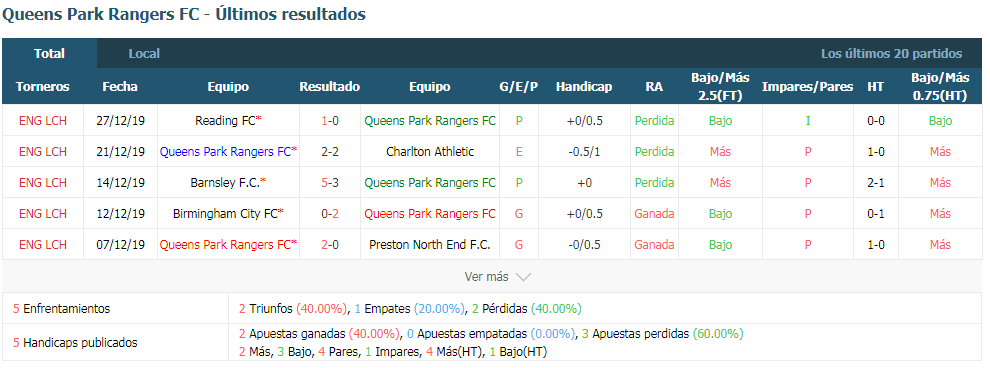Image resolution: width=990 pixels, height=368 pixels.
Task: Click Barnsley F.C. team name
Action: [225, 182]
